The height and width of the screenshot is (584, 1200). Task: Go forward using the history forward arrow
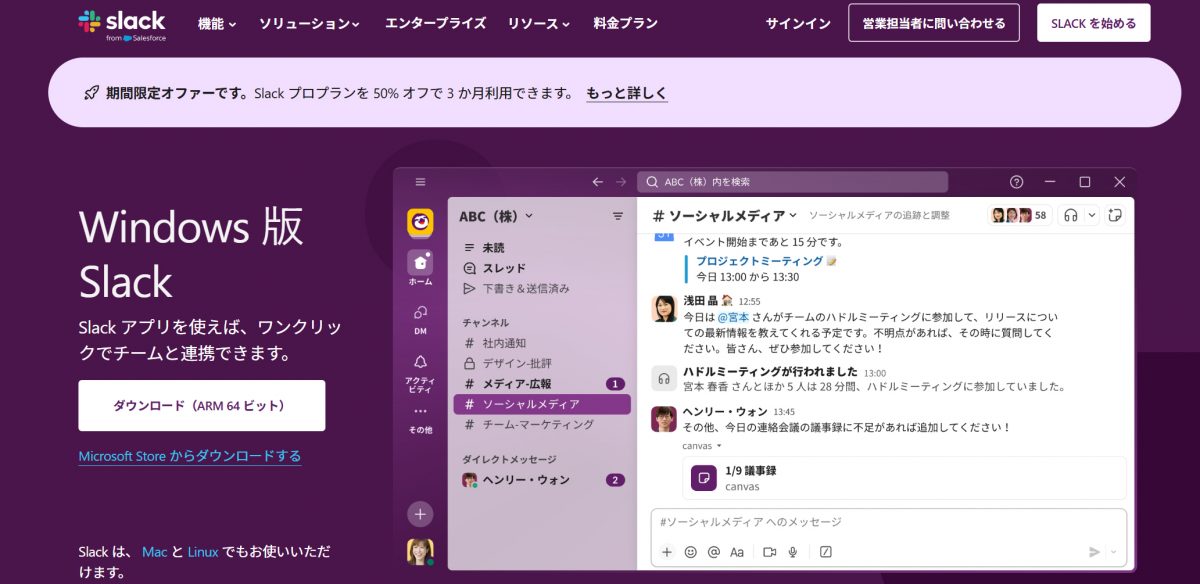pos(622,182)
